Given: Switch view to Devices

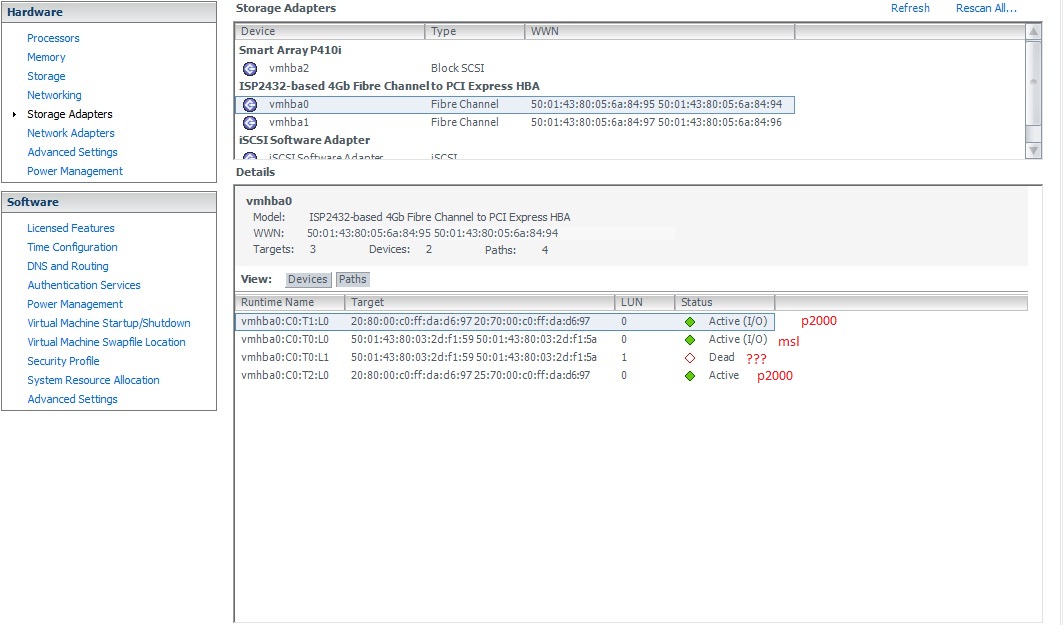Looking at the screenshot, I should pyautogui.click(x=308, y=280).
